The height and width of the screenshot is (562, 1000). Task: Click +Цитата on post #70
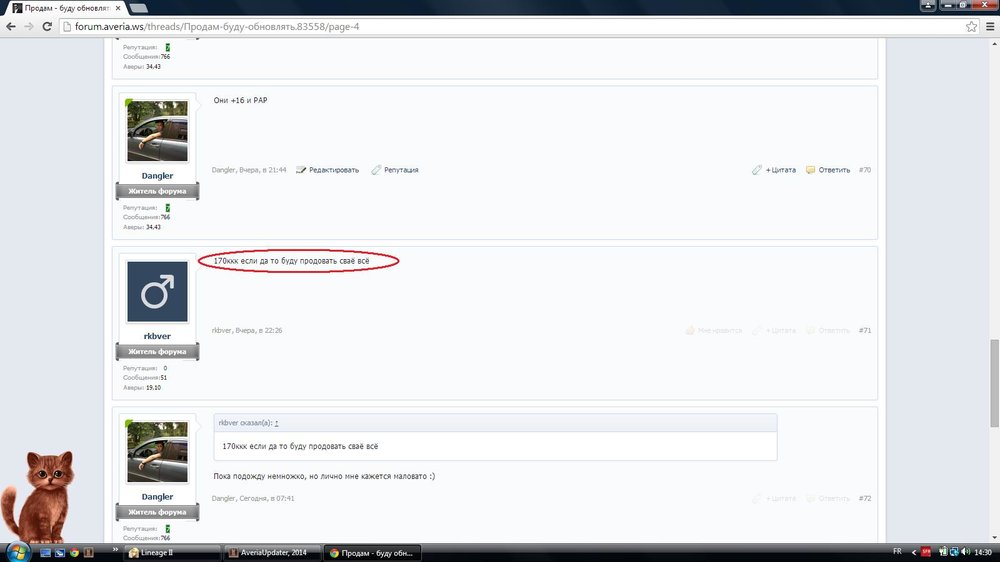tap(775, 170)
